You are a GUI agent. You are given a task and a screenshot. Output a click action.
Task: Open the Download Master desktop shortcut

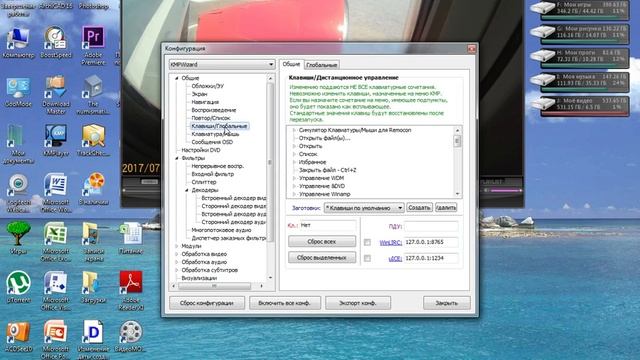pos(56,95)
